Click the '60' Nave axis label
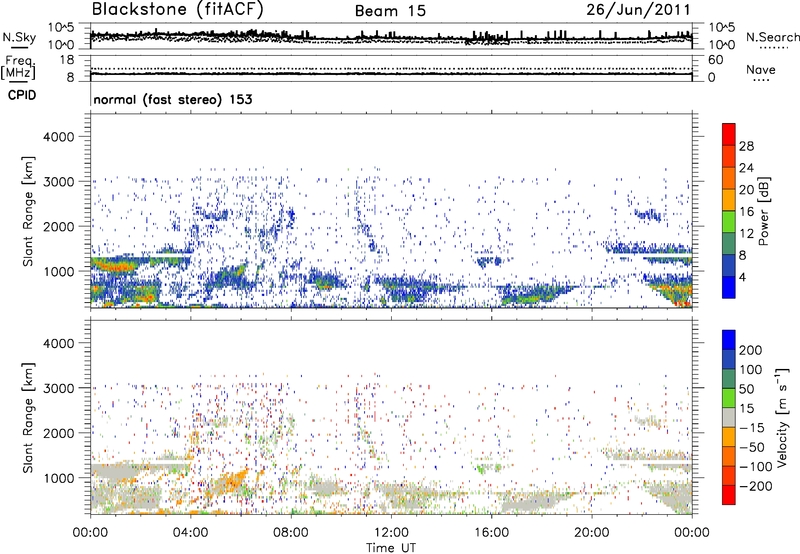This screenshot has width=800, height=554. point(715,60)
